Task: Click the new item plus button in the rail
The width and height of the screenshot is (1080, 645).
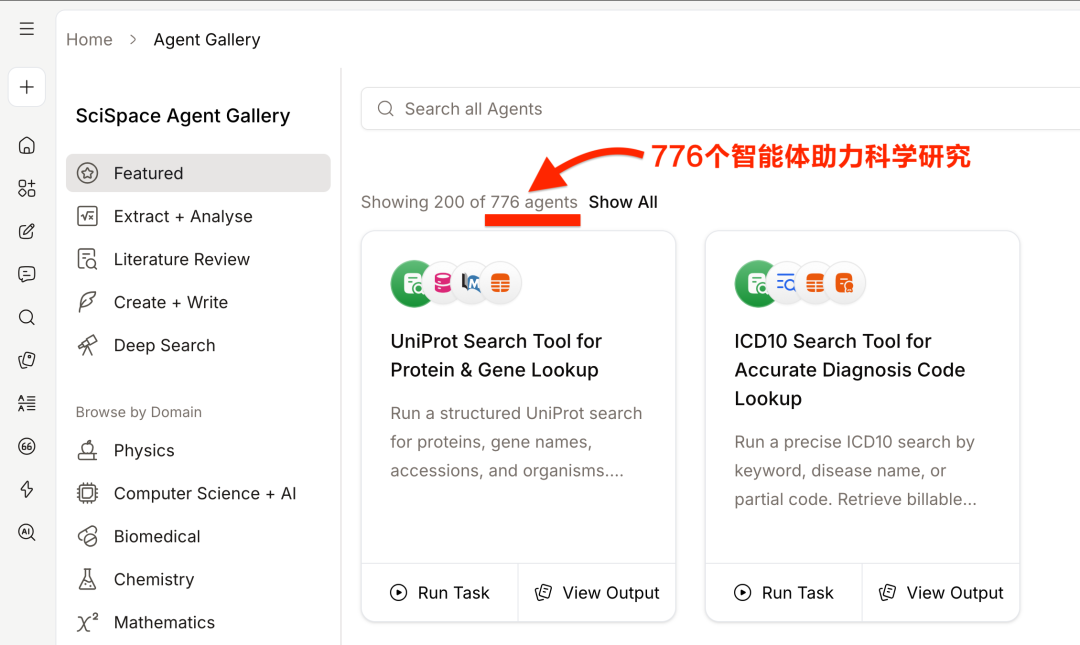Action: pos(26,87)
